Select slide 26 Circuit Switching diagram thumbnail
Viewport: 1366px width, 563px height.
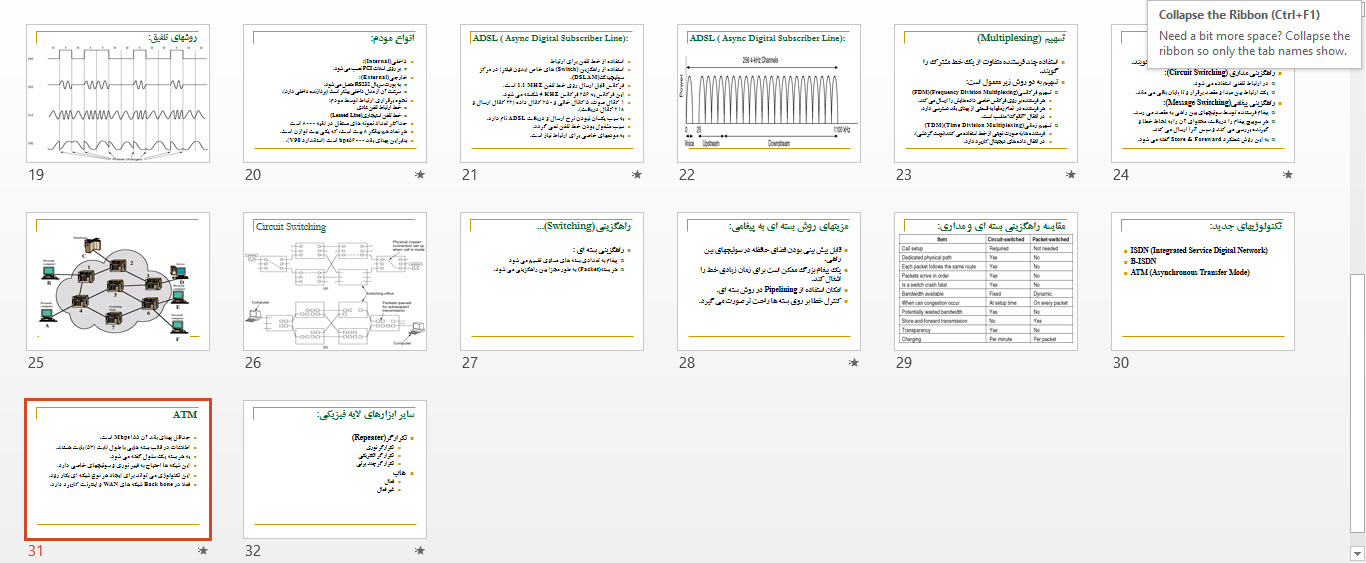(336, 282)
